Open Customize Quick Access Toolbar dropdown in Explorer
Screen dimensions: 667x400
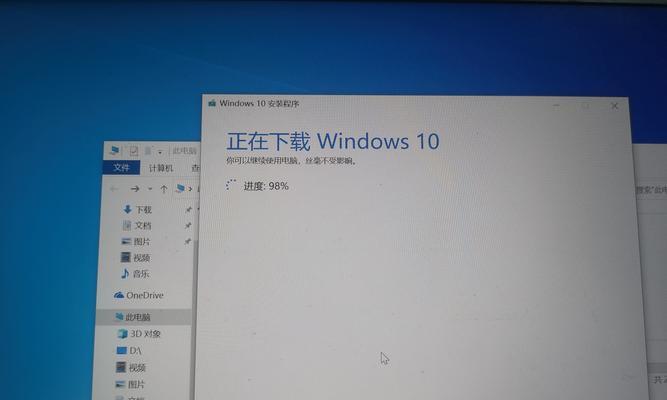(160, 152)
